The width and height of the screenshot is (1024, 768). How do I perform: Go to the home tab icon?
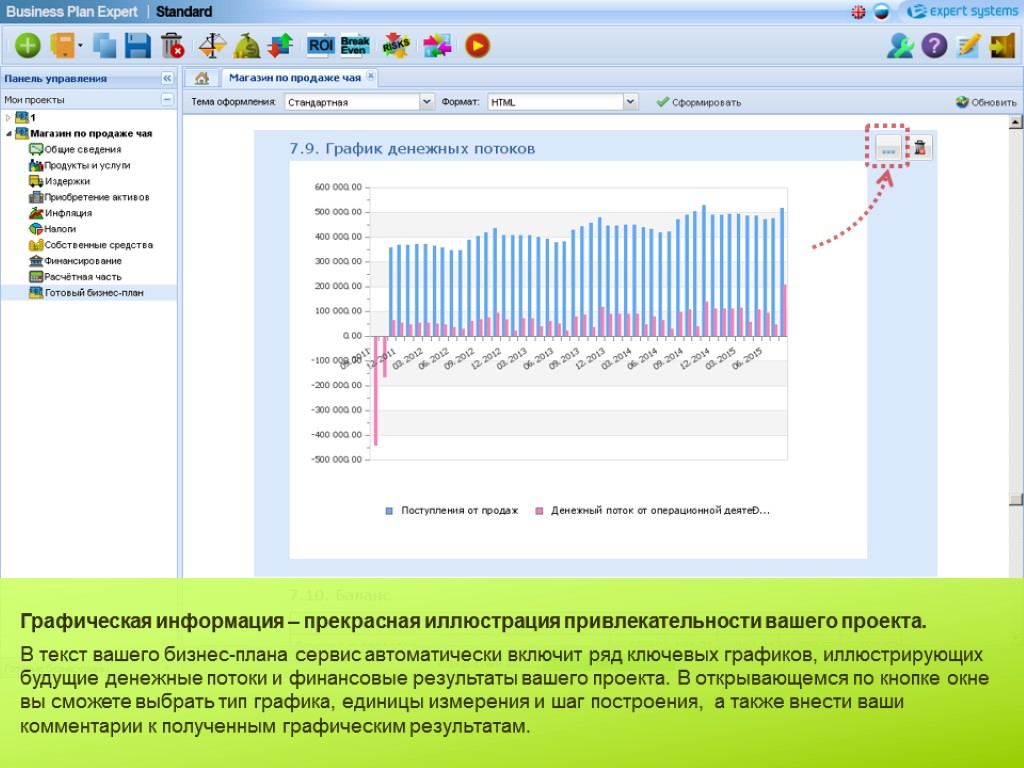point(202,78)
